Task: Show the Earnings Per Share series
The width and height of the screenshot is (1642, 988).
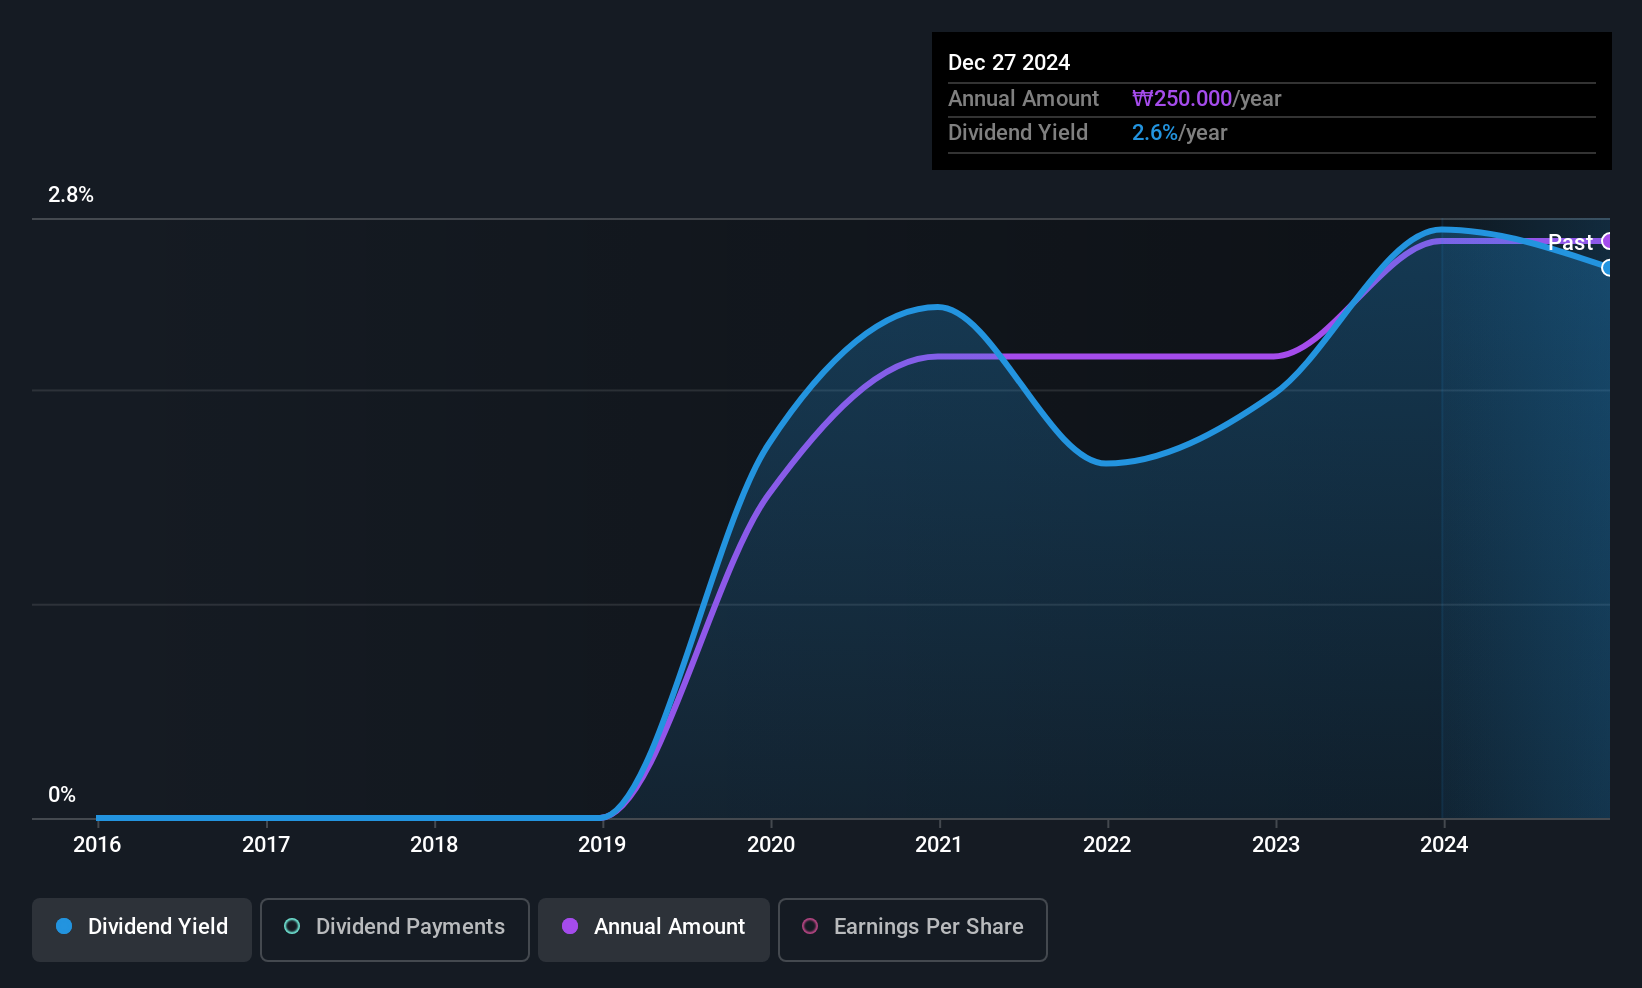Action: pos(913,929)
